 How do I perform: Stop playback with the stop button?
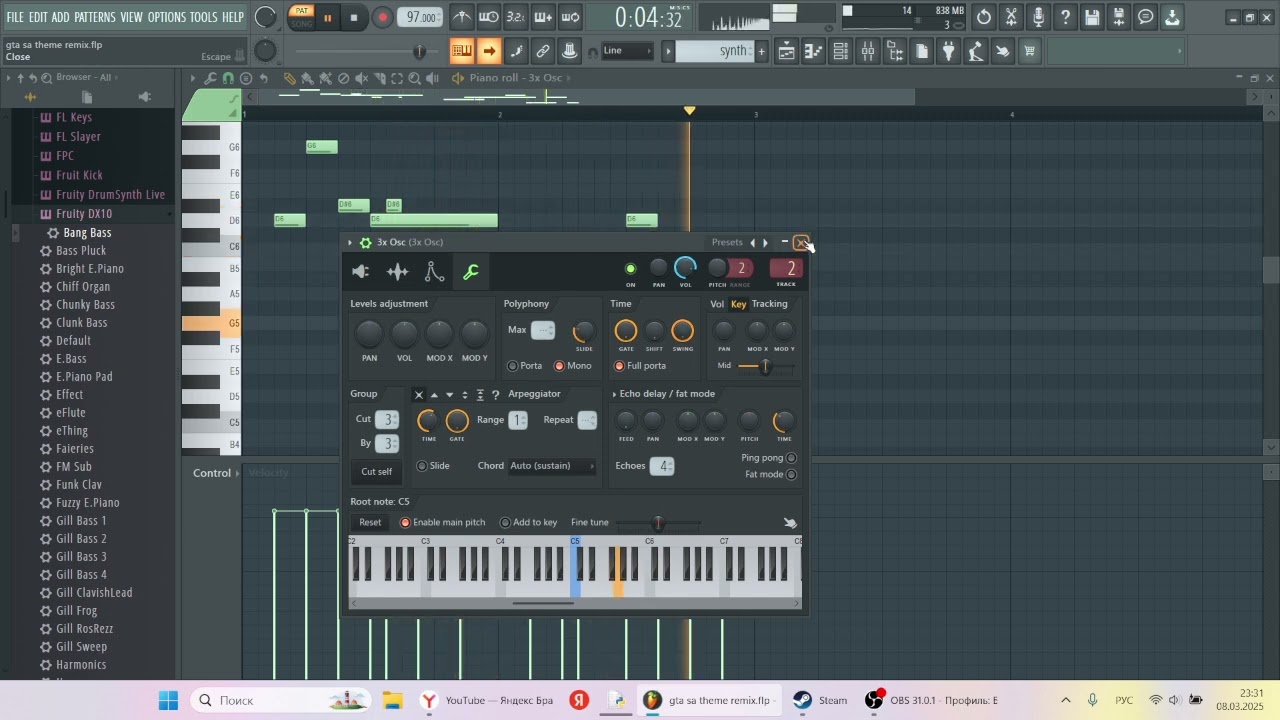(354, 18)
